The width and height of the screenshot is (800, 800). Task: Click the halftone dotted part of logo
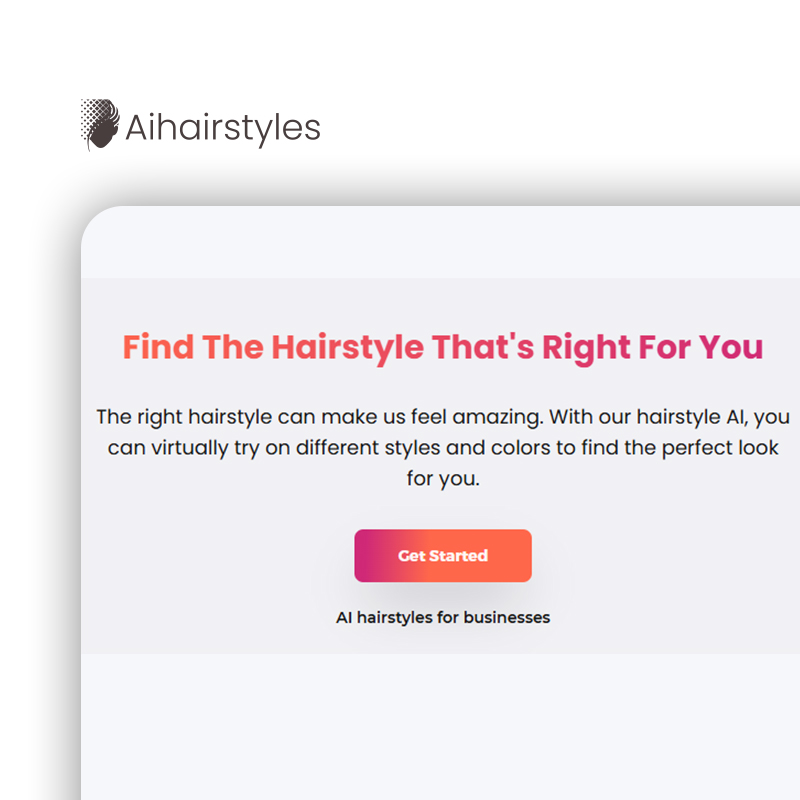(91, 115)
